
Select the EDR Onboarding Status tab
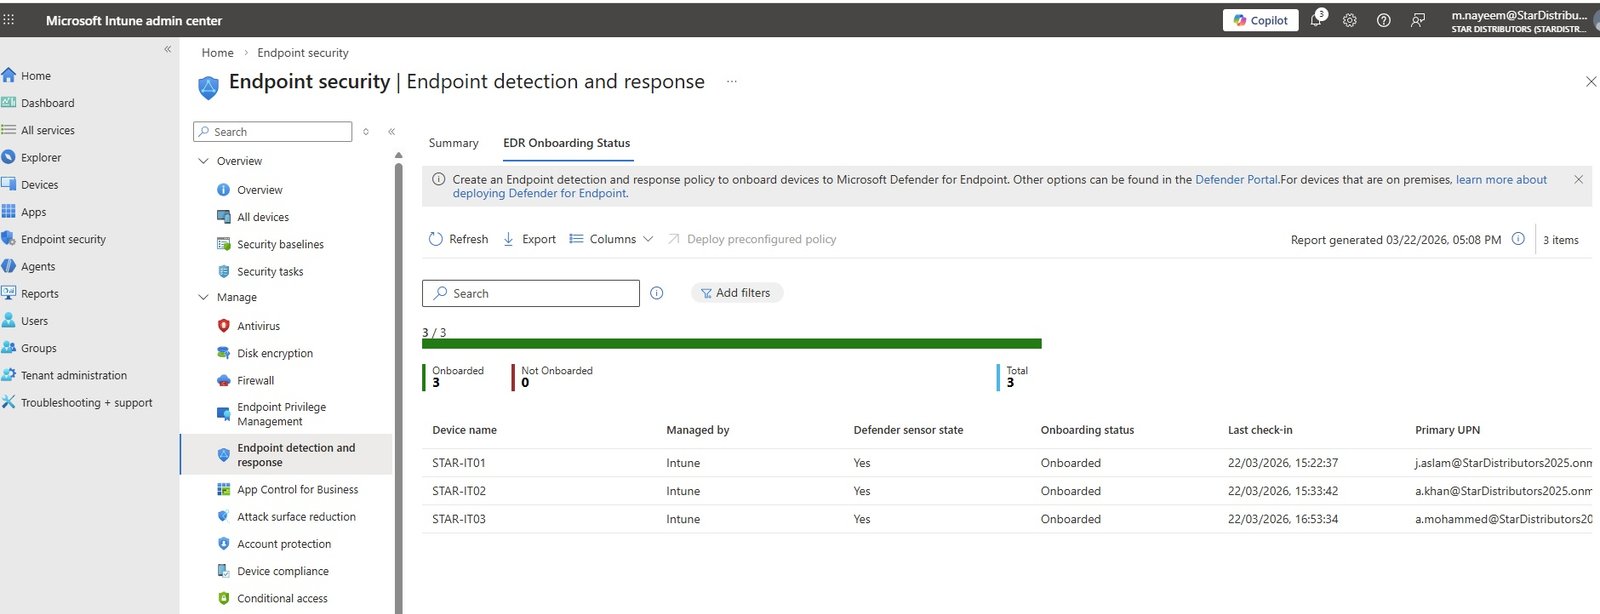click(567, 143)
